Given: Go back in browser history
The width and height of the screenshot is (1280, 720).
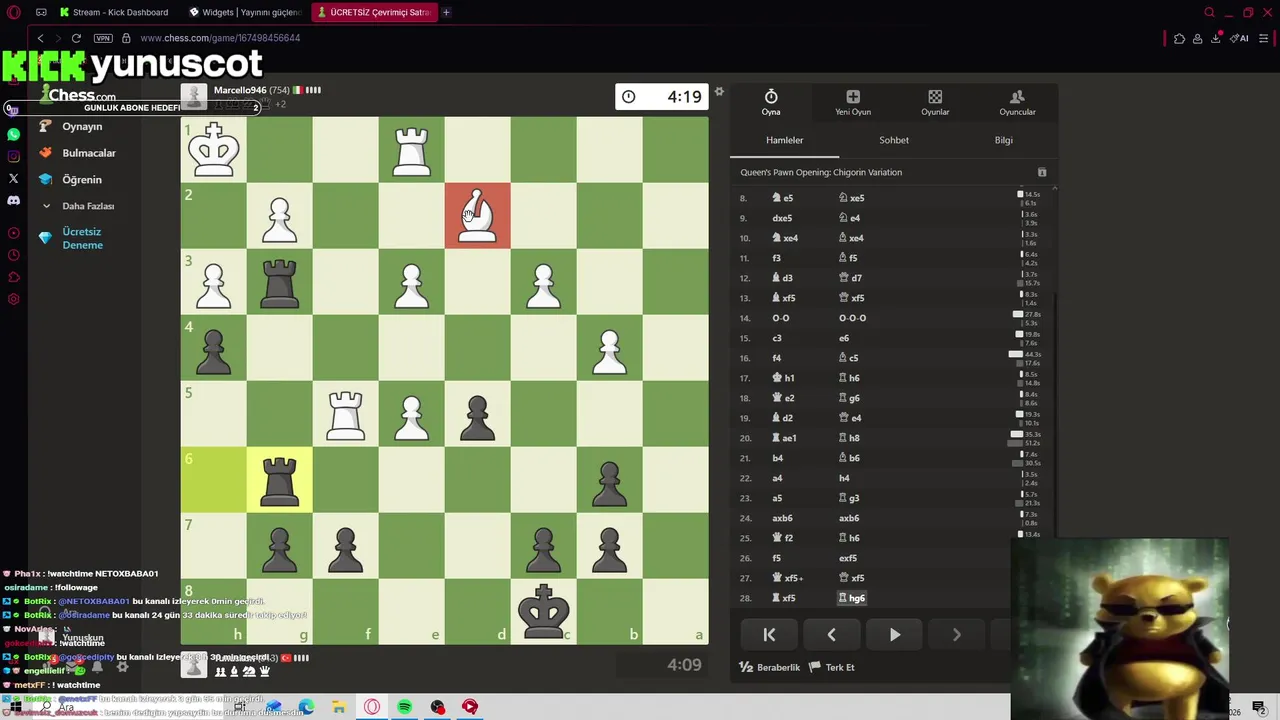Looking at the screenshot, I should coord(40,38).
